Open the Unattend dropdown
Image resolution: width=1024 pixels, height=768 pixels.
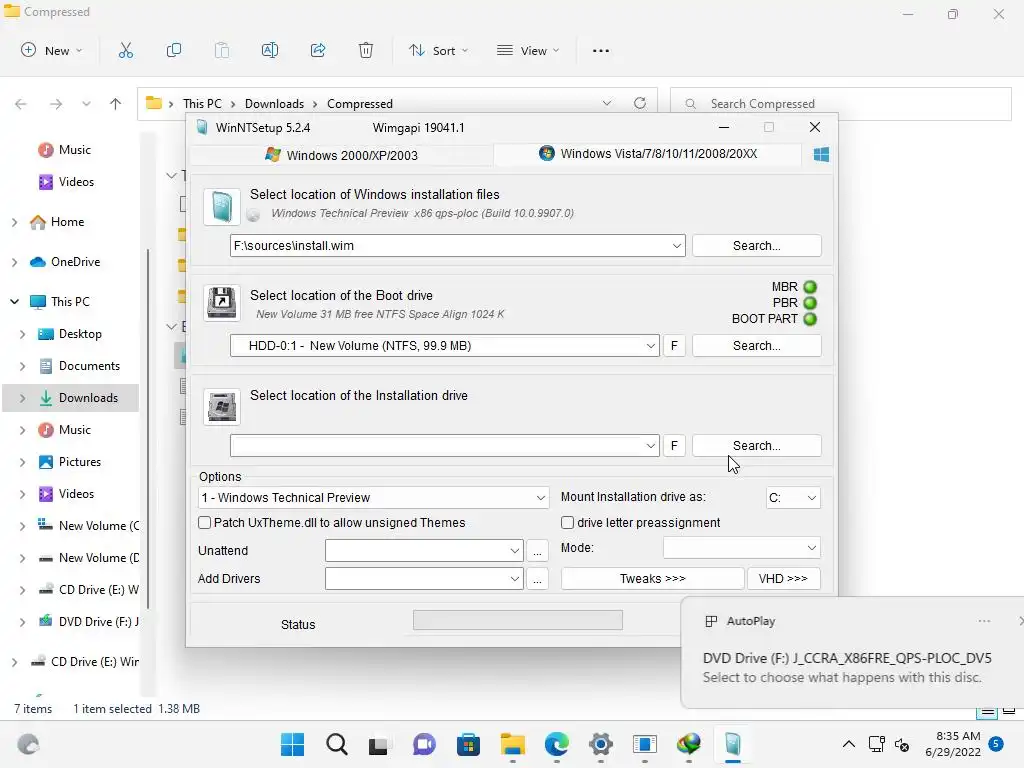tap(515, 551)
